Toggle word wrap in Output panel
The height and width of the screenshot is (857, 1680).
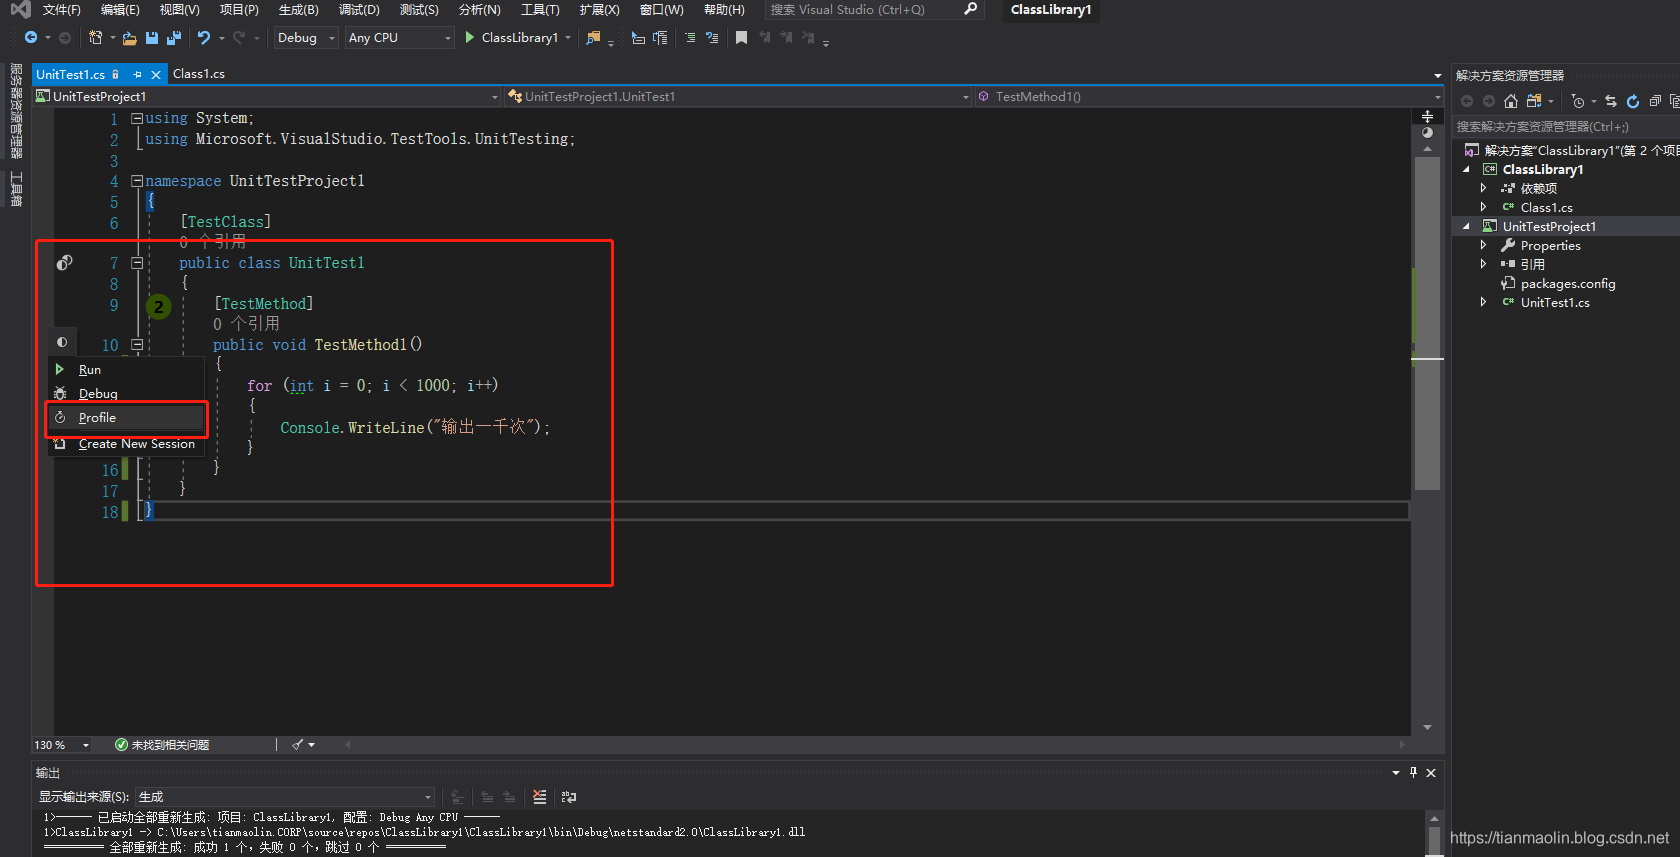(x=569, y=797)
